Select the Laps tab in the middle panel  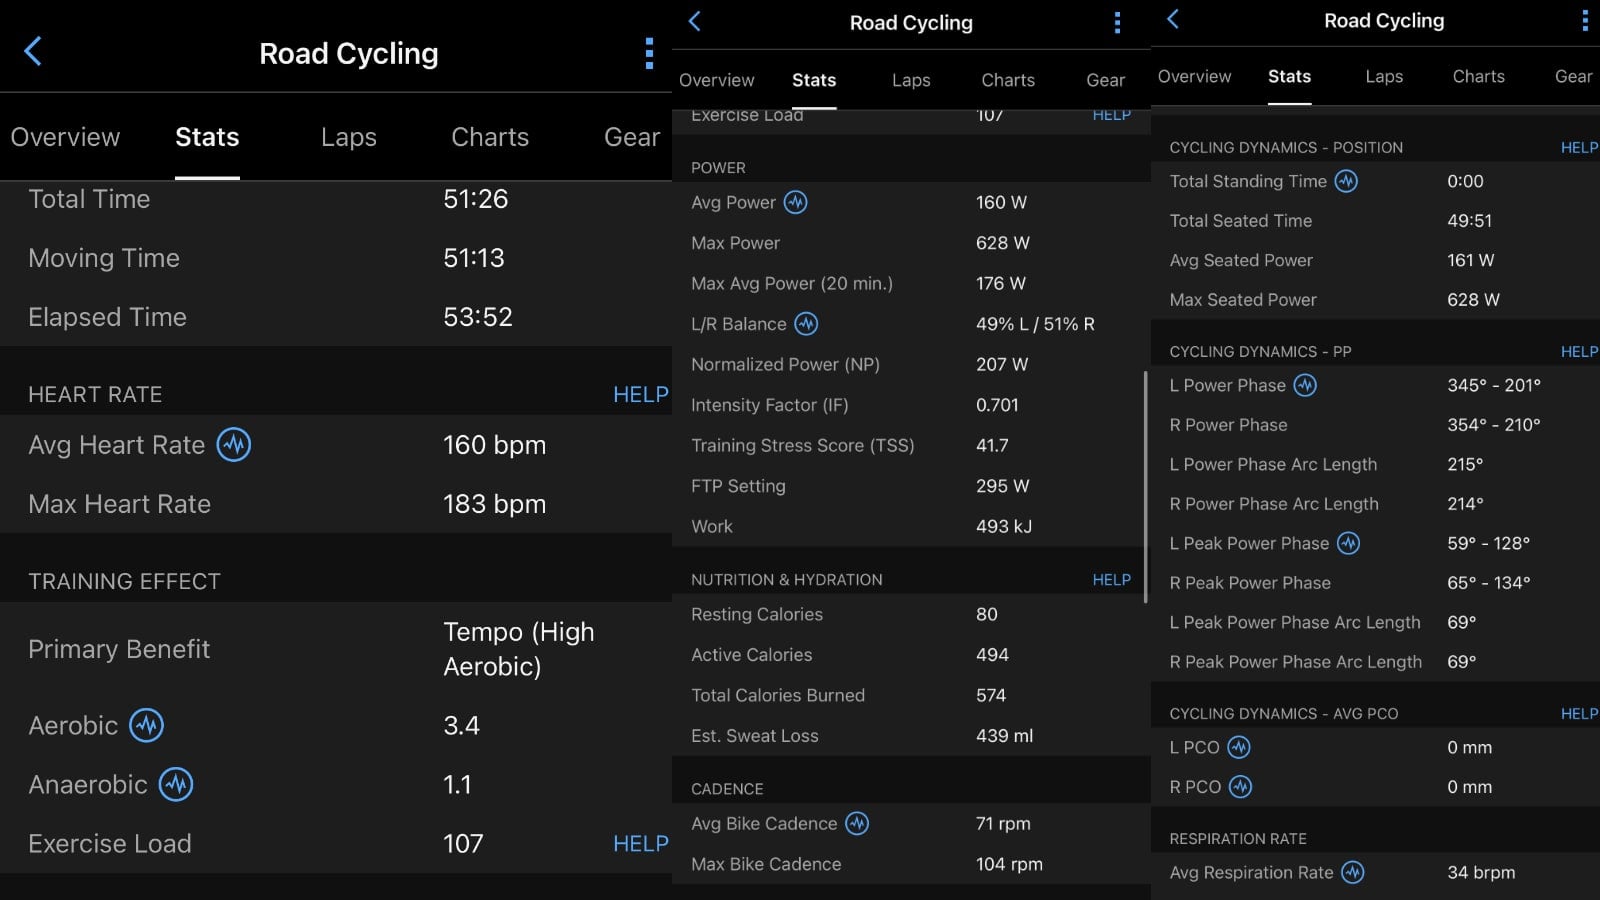point(911,80)
